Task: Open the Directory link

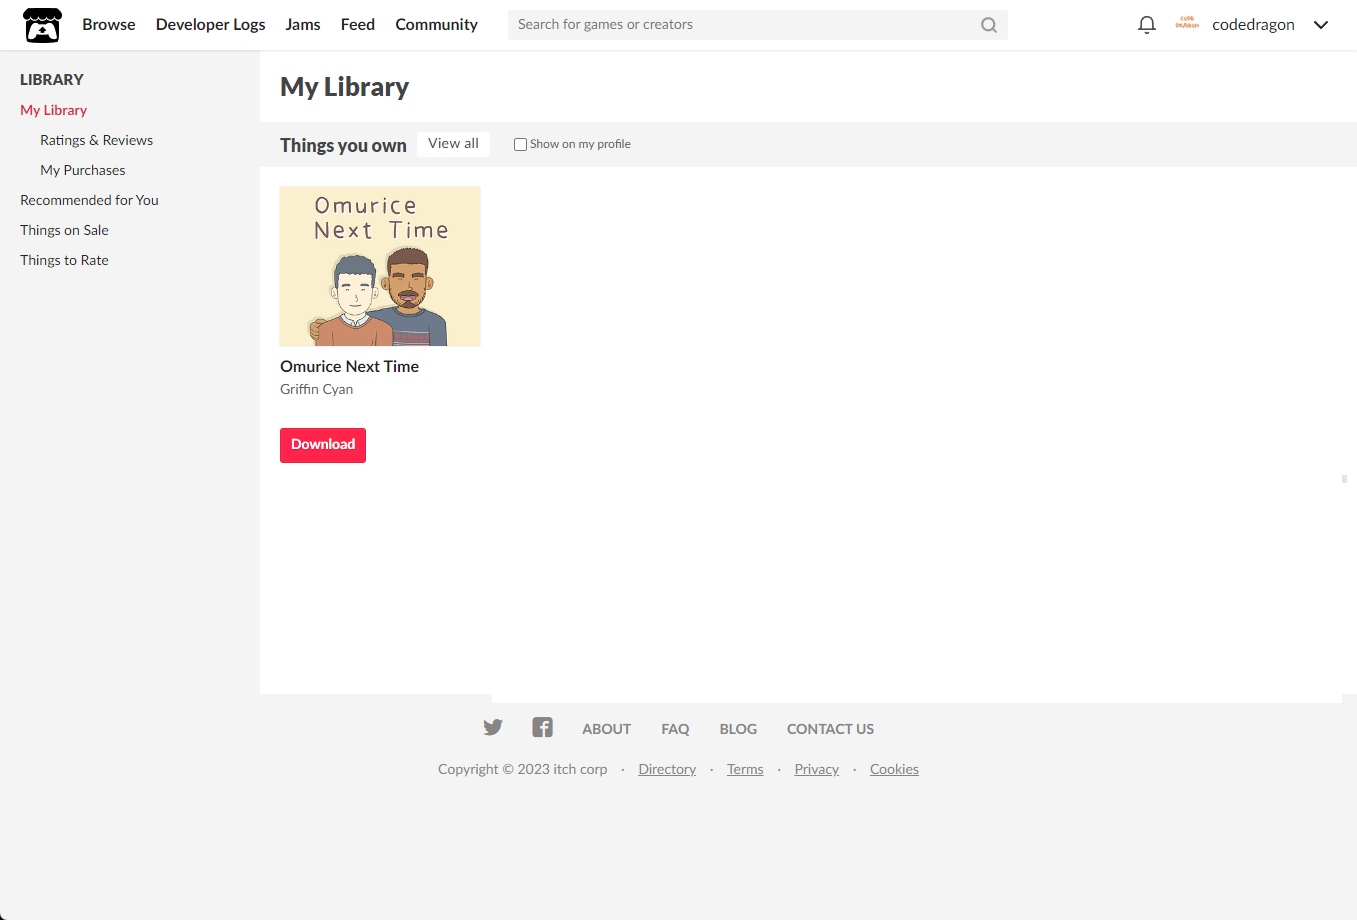Action: pyautogui.click(x=667, y=769)
